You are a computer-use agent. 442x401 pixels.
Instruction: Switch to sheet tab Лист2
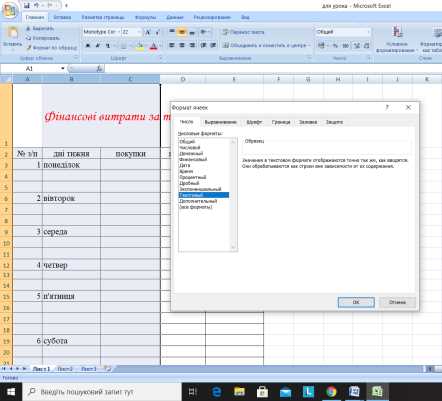point(65,369)
